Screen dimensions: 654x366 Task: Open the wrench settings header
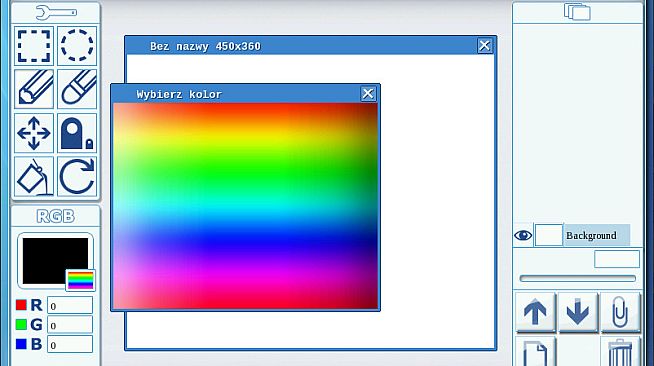coord(56,13)
